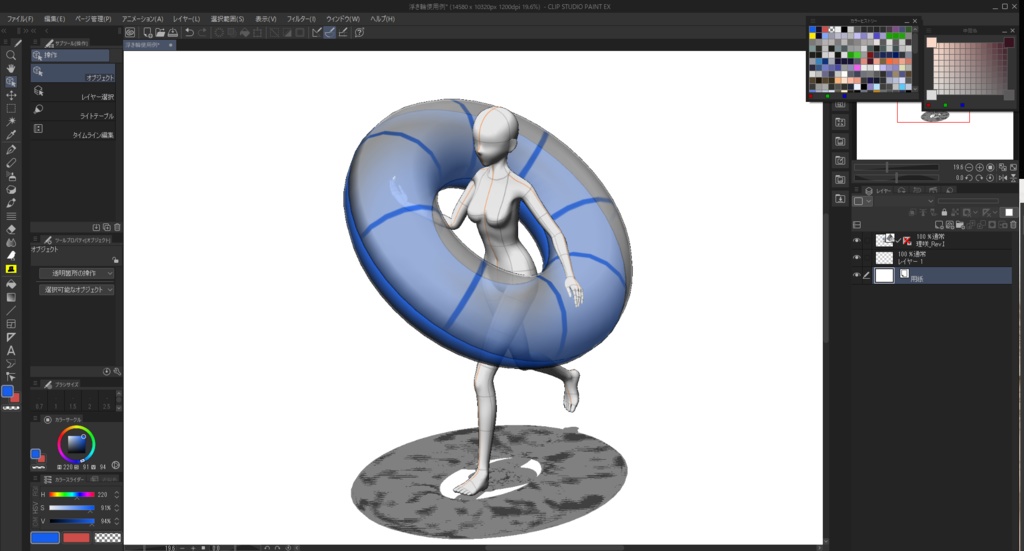Toggle transparent color checkered swatch
Viewport: 1024px width, 551px height.
click(x=108, y=537)
